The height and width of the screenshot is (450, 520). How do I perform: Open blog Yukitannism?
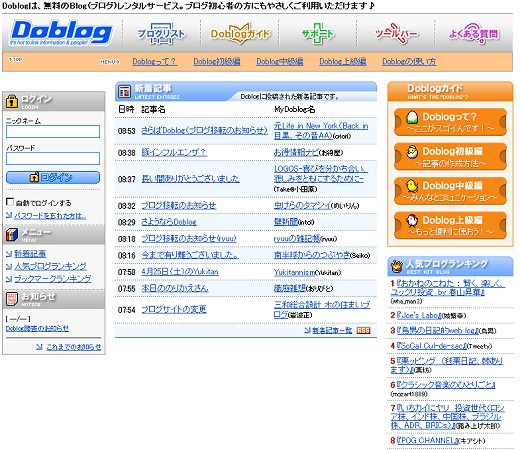(294, 272)
